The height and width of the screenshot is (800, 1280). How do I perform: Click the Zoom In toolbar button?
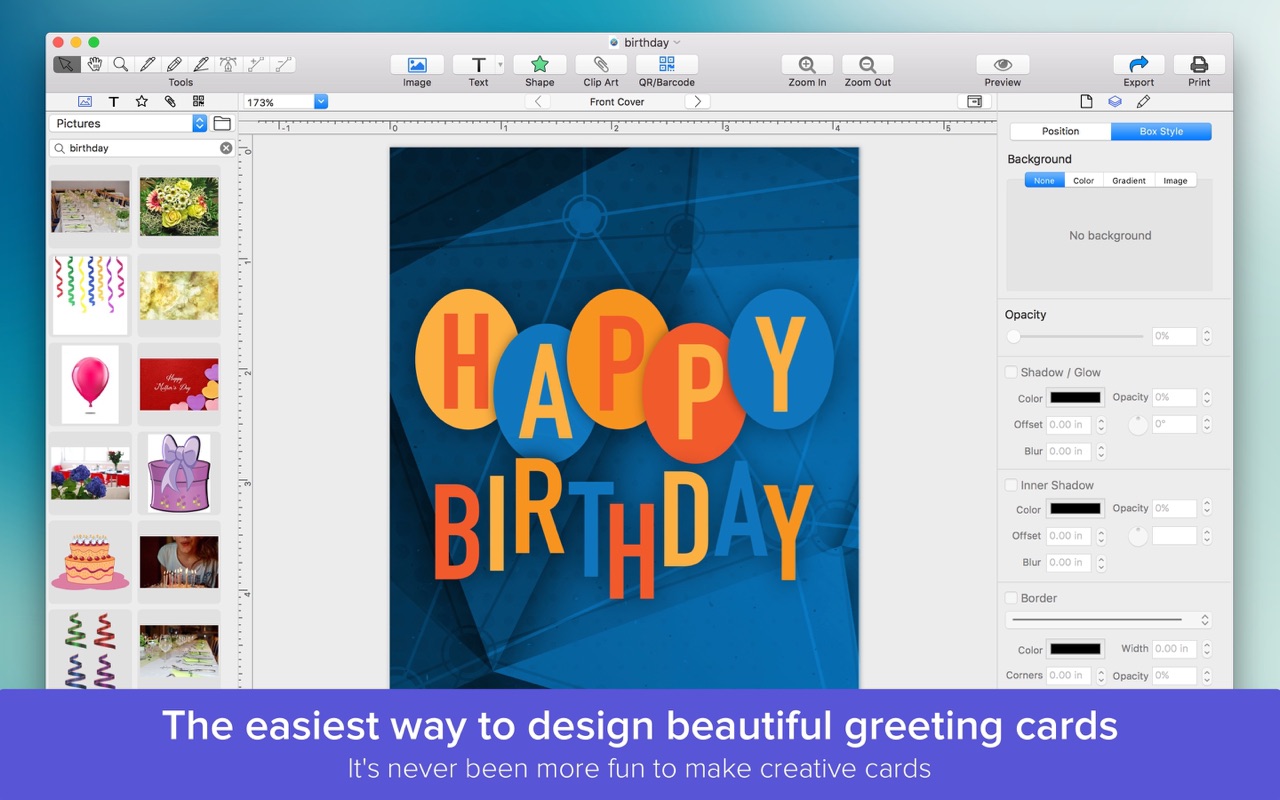point(807,65)
